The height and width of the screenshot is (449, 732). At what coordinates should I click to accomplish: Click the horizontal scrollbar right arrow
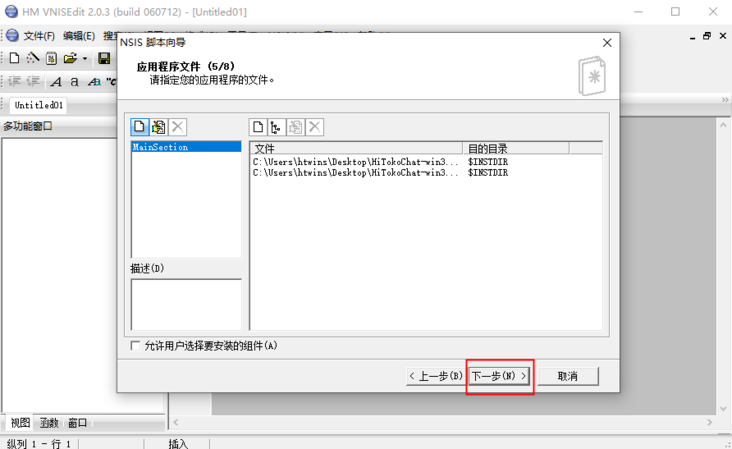710,422
